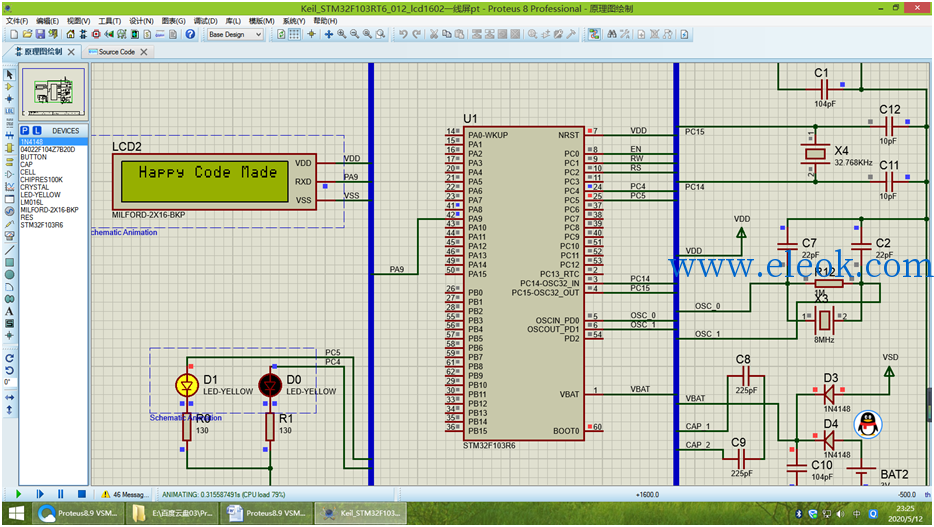Select the 2D Graphics Circle tool
934x527 pixels.
(10, 275)
